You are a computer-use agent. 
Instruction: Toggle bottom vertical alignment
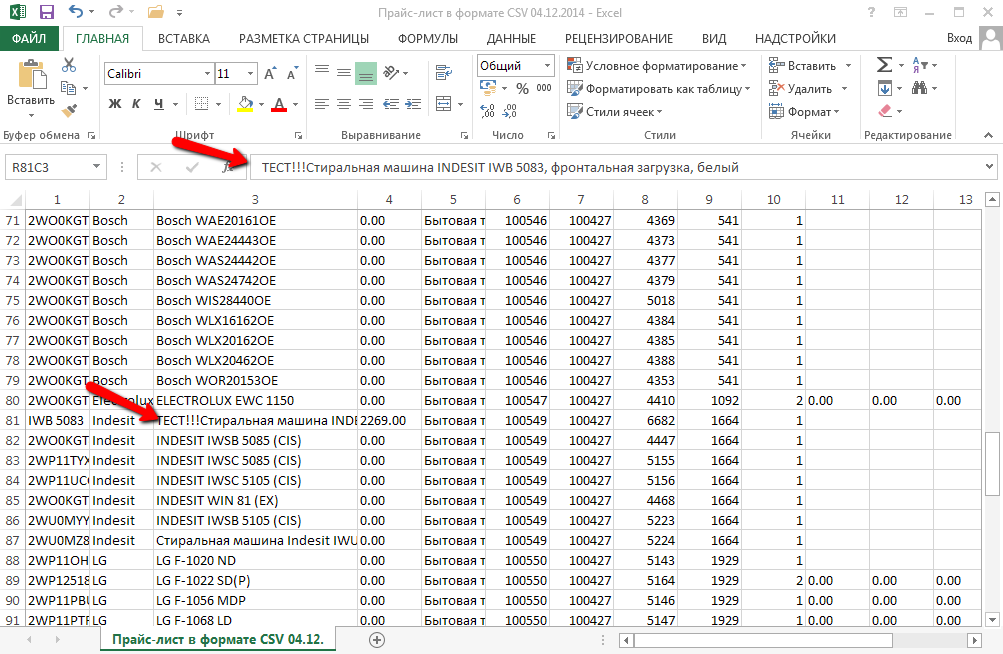pos(366,74)
